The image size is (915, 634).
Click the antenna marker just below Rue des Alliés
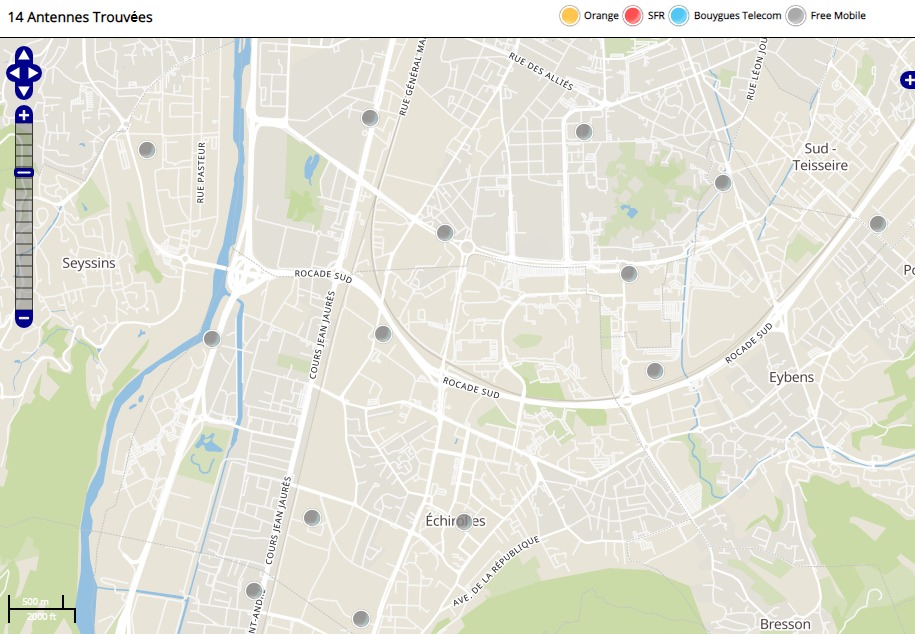coord(584,131)
